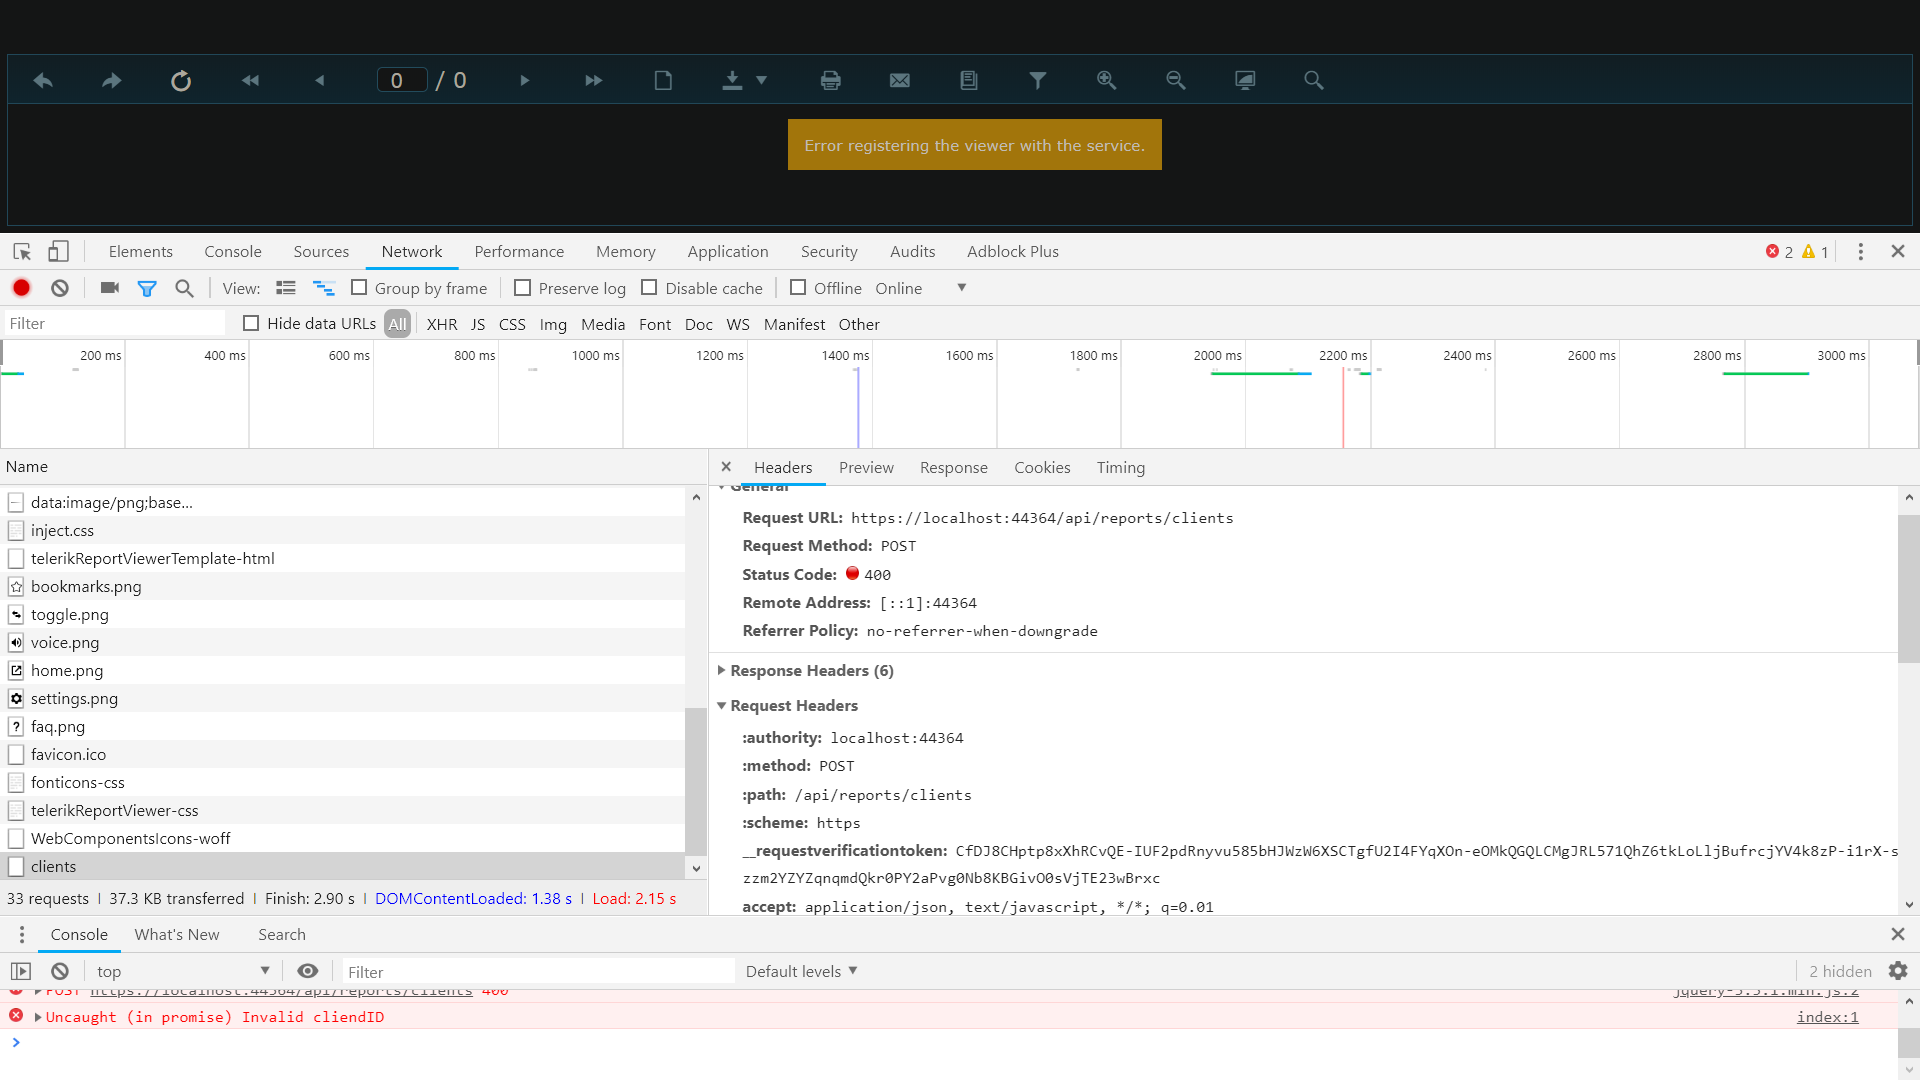Open console drawer three-dot menu
The image size is (1920, 1080).
(x=22, y=934)
